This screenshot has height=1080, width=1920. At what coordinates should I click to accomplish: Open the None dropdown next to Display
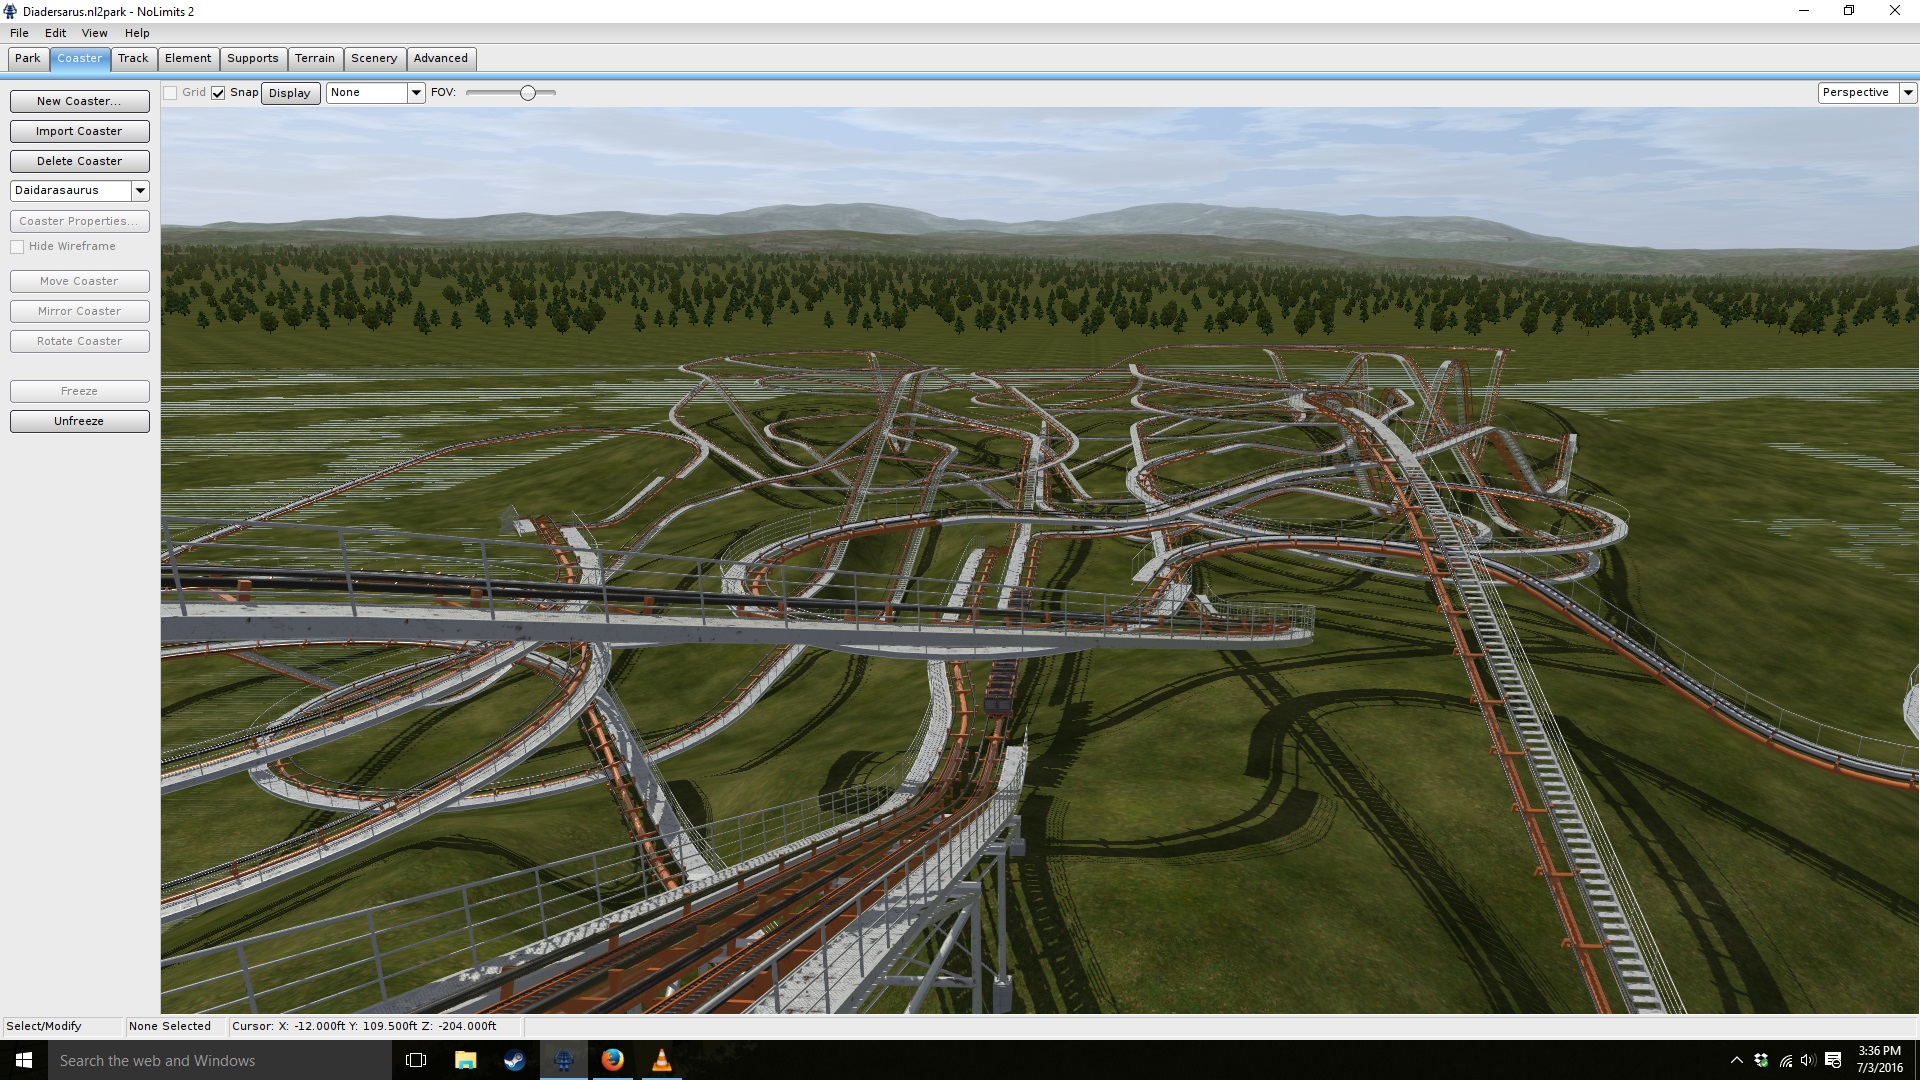(416, 93)
